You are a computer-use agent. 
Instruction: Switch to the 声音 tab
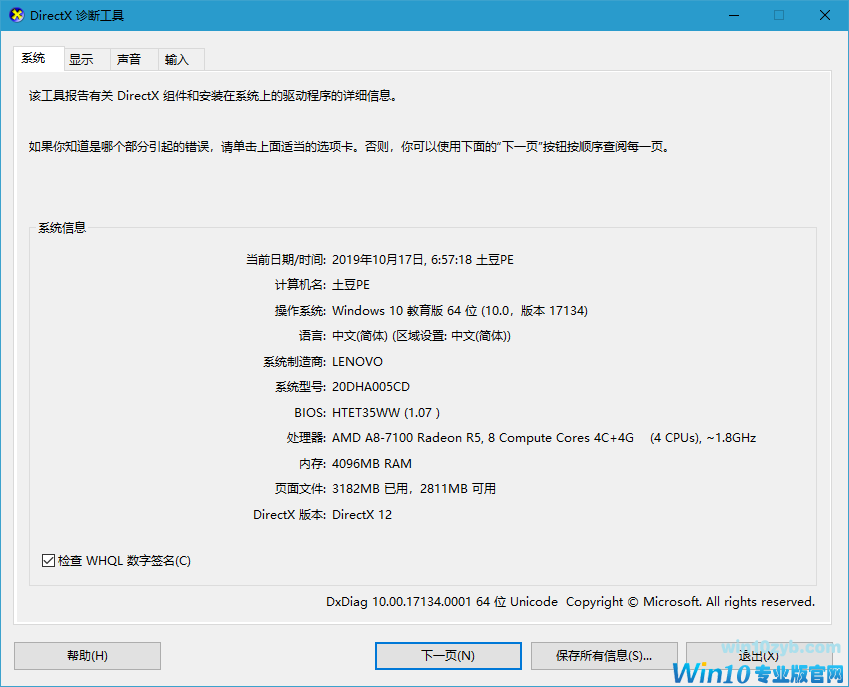(x=134, y=59)
